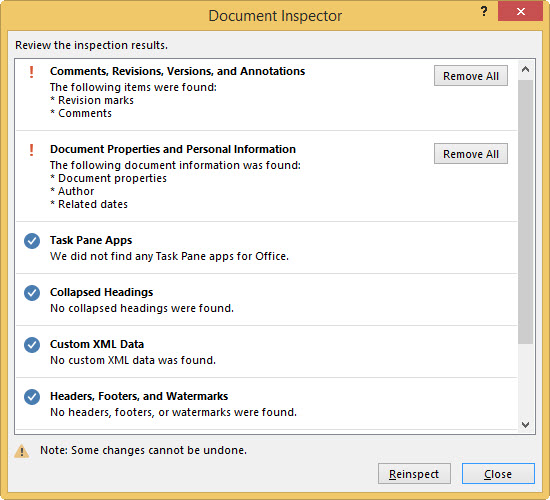Select the Custom XML Data result heading
This screenshot has height=500, width=550.
(x=97, y=344)
